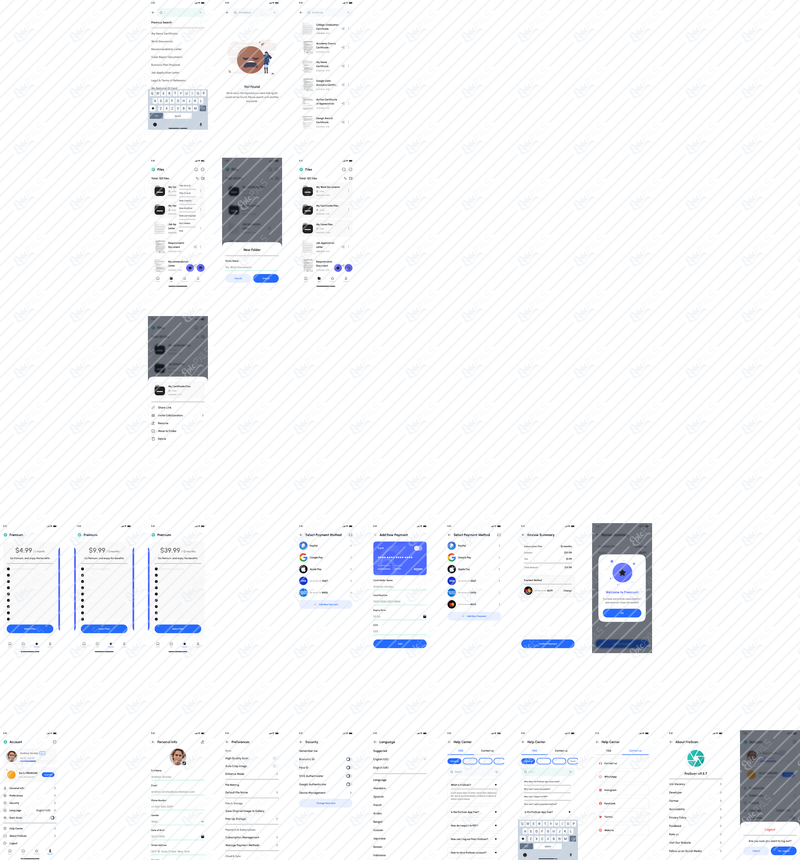This screenshot has height=860, width=800.
Task: Click the Card Number field on Add New Payment
Action: click(x=400, y=601)
